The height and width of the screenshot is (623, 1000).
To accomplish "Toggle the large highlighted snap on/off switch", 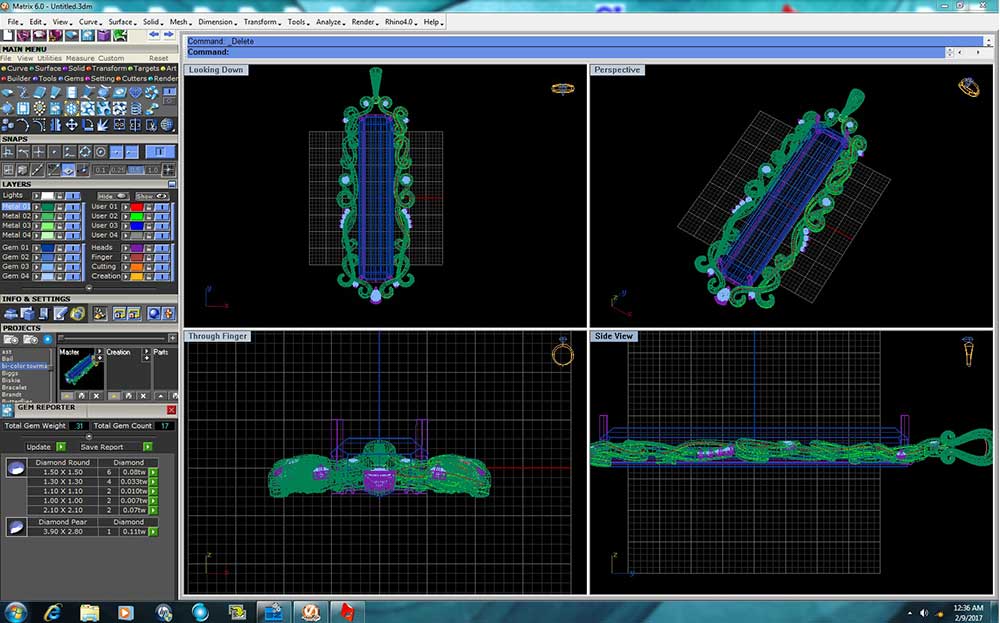I will click(160, 151).
